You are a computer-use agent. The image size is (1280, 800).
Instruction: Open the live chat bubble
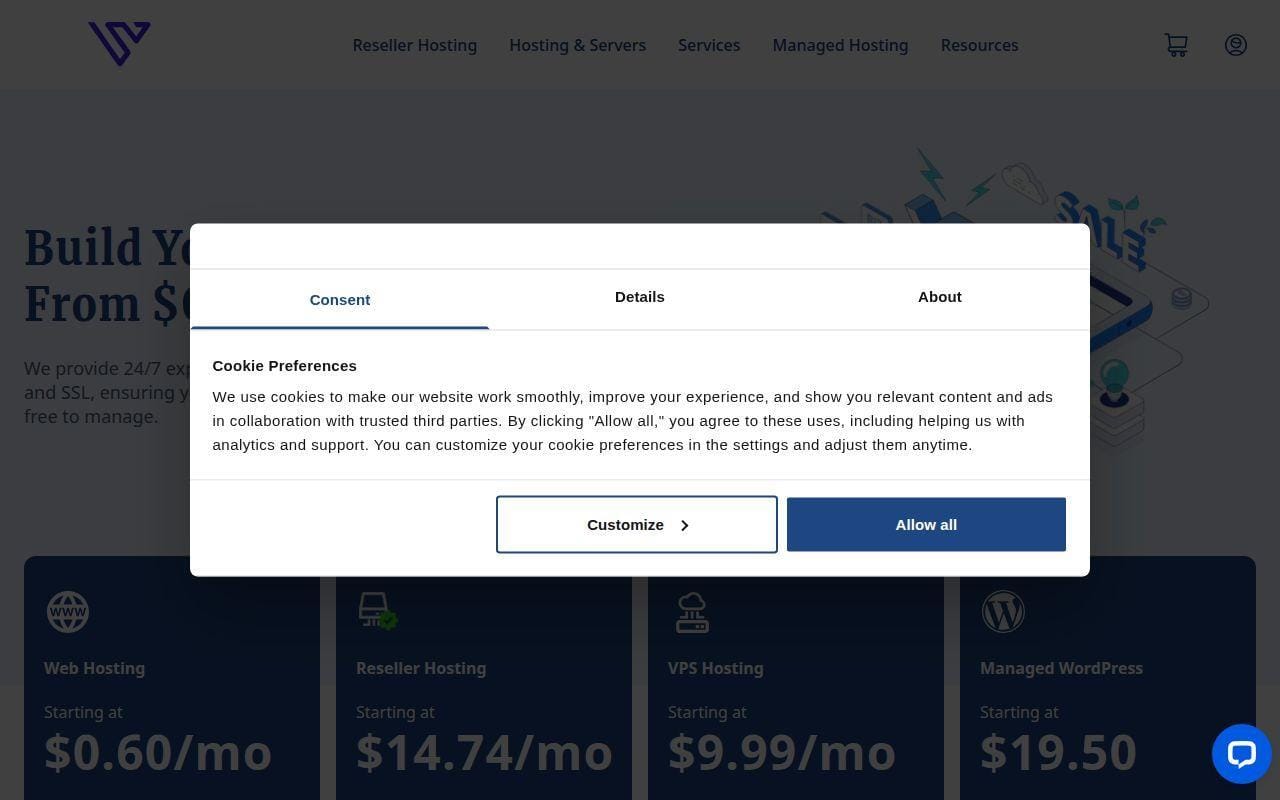(x=1241, y=754)
